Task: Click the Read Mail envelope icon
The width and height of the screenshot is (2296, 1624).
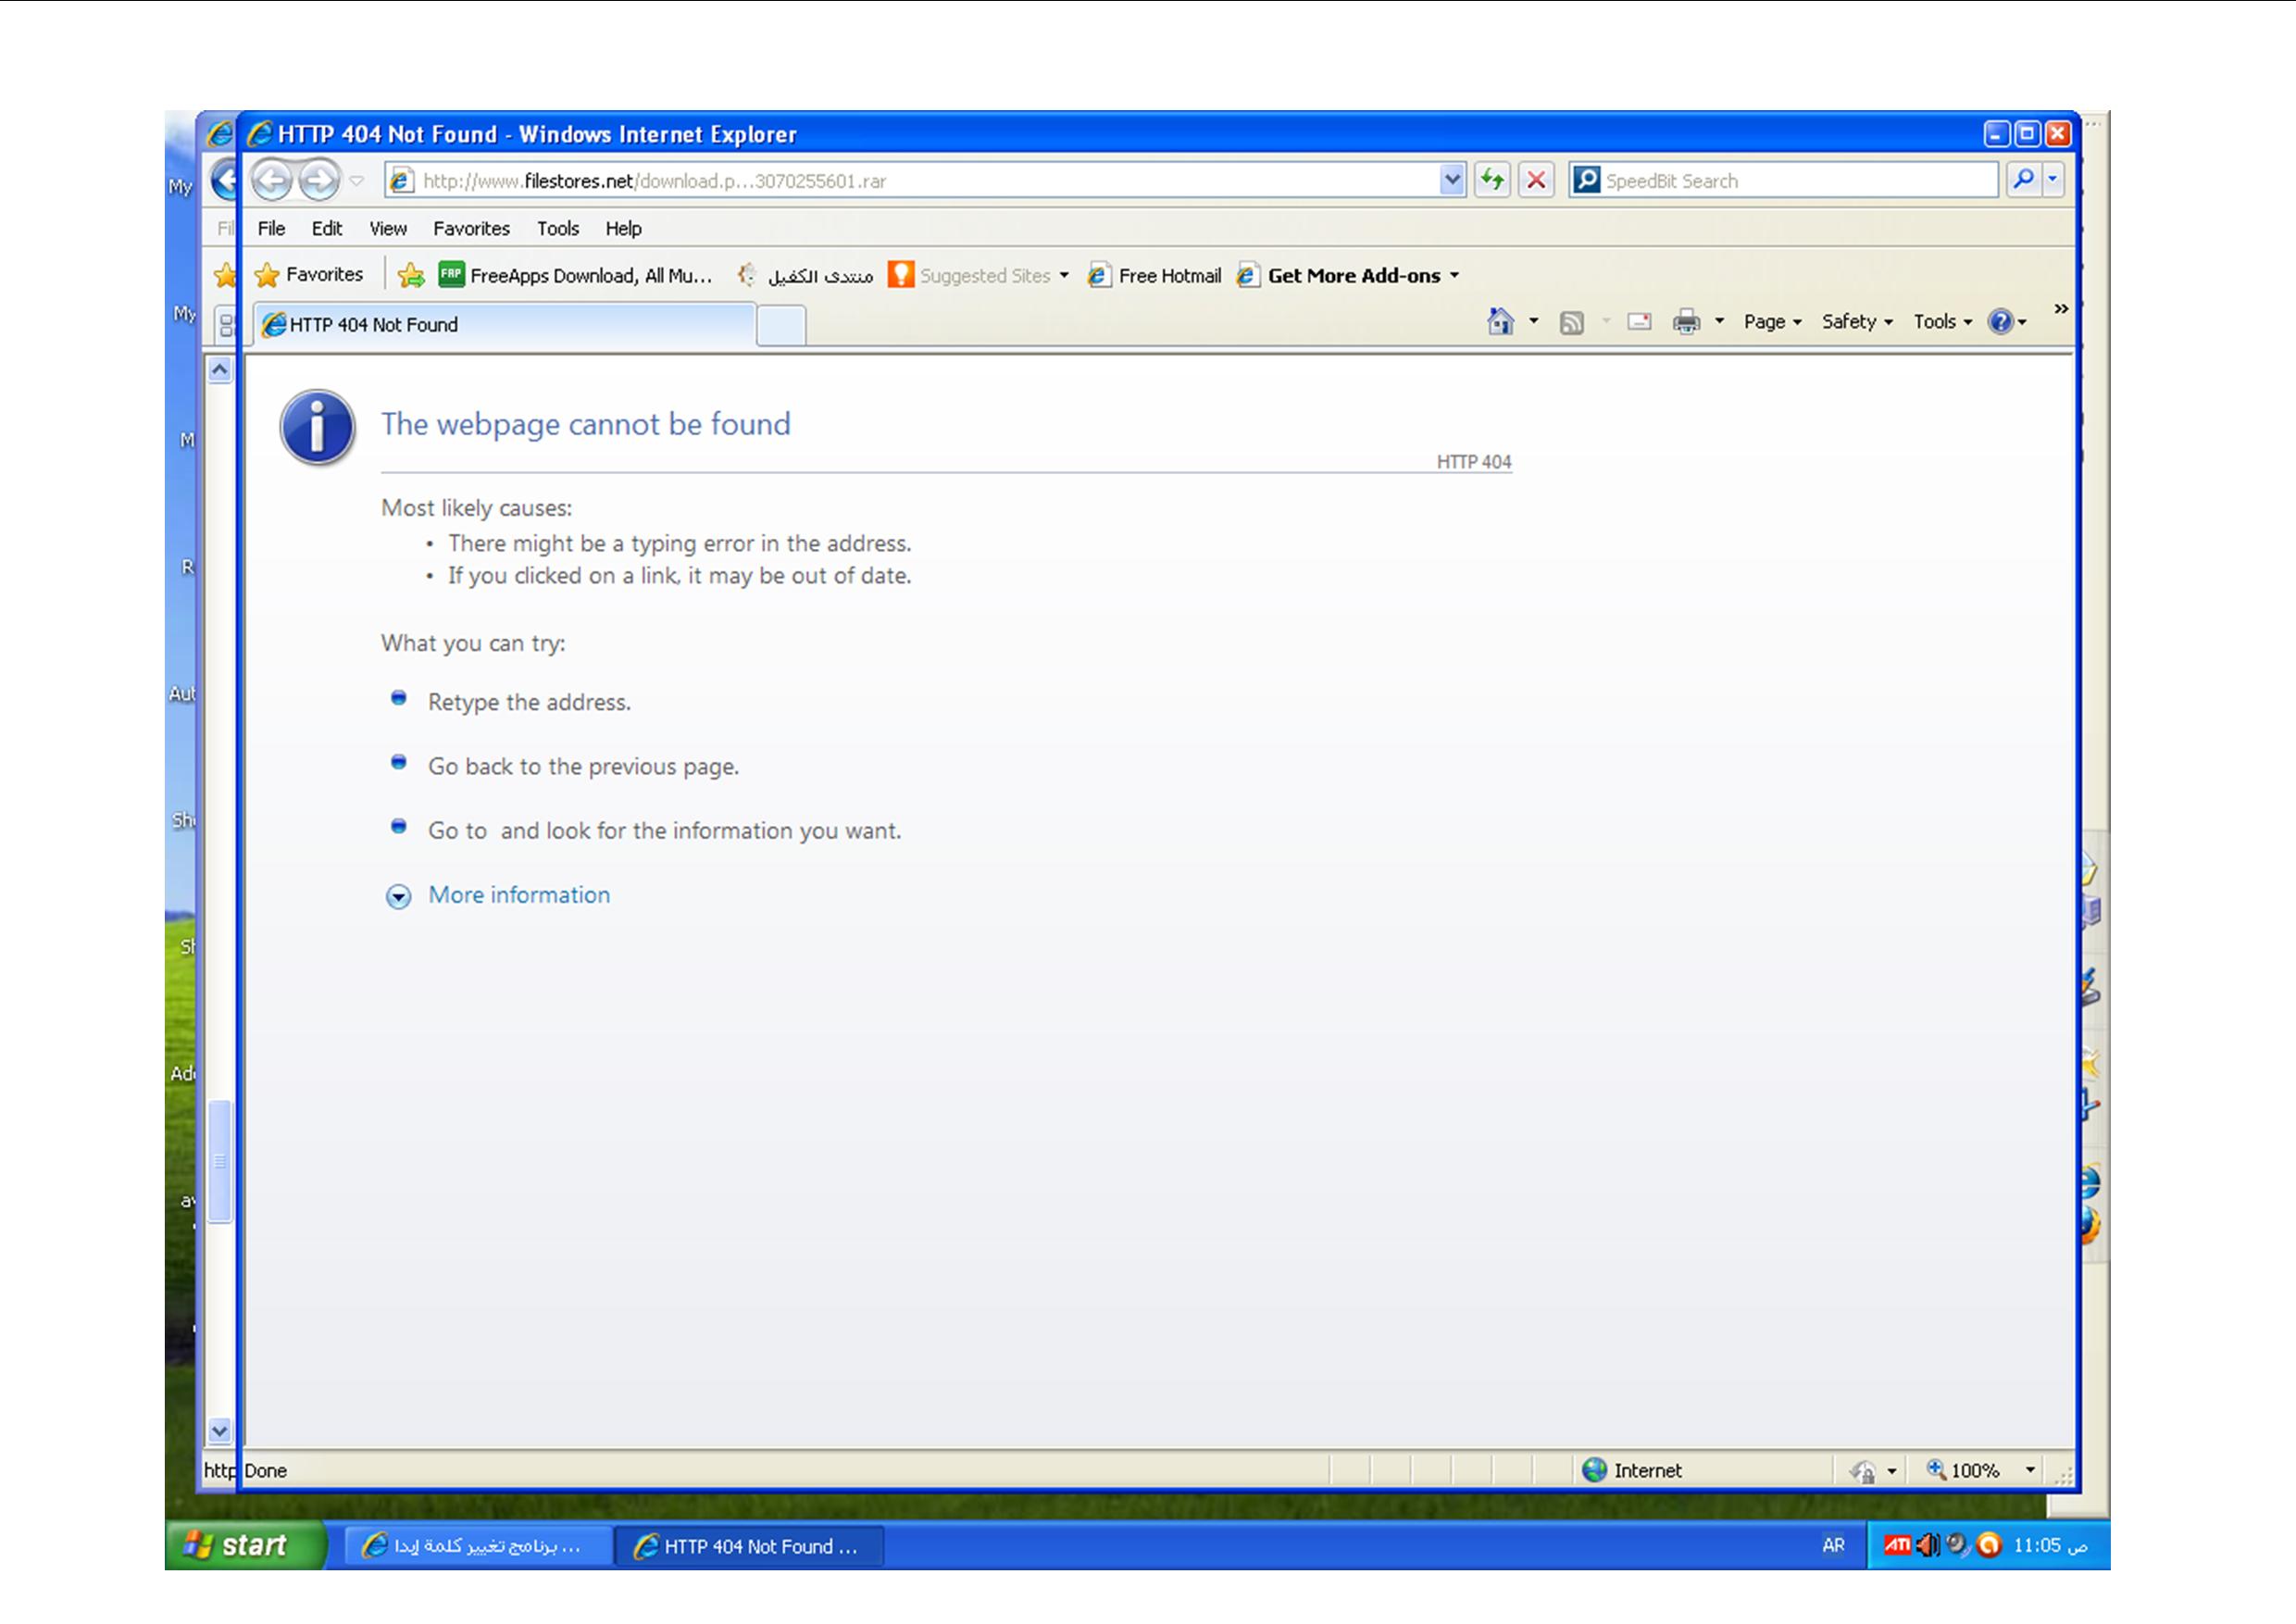Action: pyautogui.click(x=1639, y=321)
